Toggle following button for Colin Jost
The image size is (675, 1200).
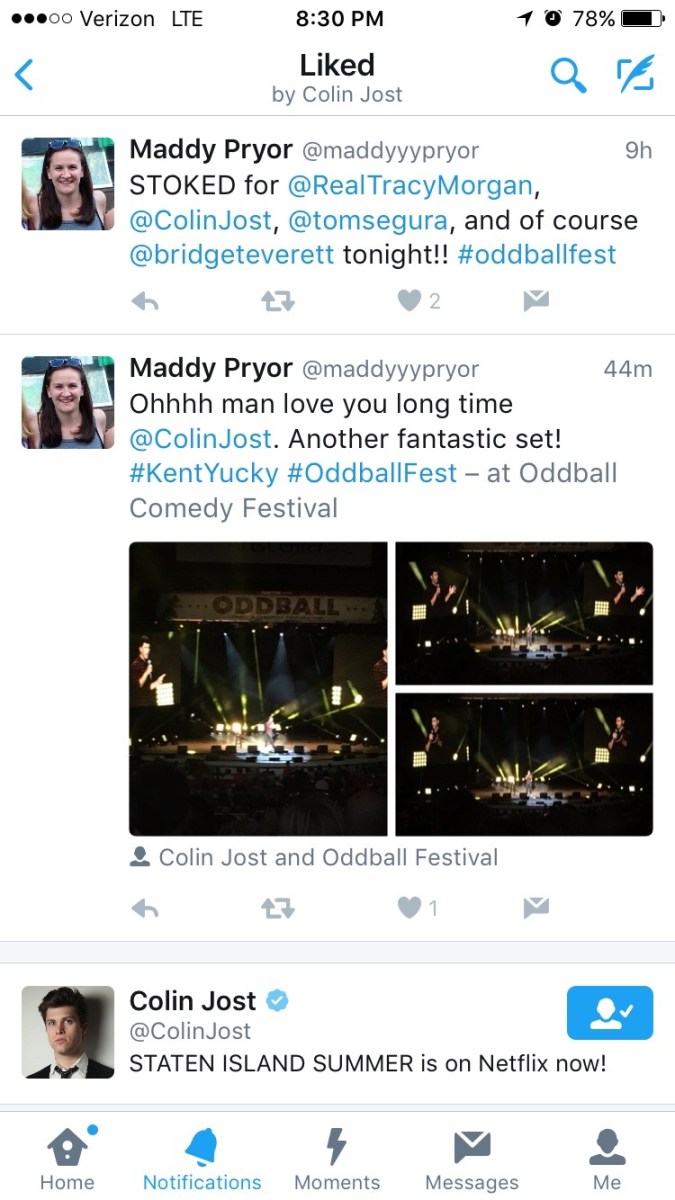point(609,1013)
